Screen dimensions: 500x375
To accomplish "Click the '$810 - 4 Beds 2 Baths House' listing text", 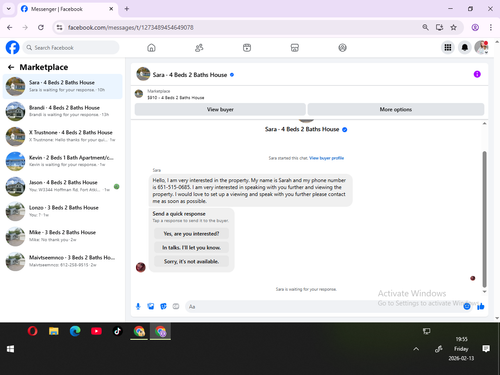I will click(176, 98).
